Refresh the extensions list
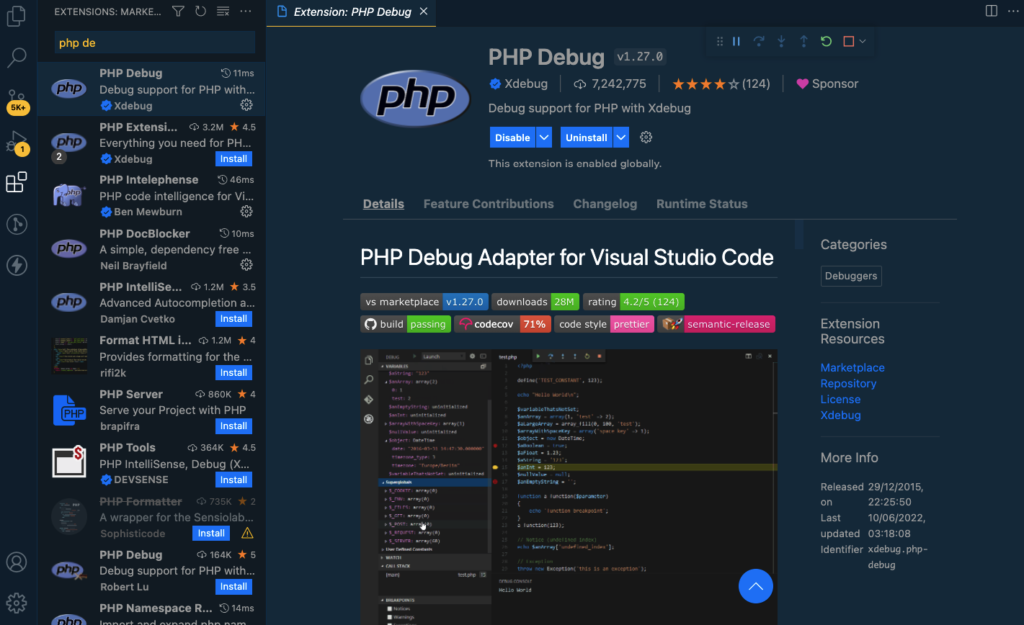This screenshot has width=1024, height=625. coord(200,11)
